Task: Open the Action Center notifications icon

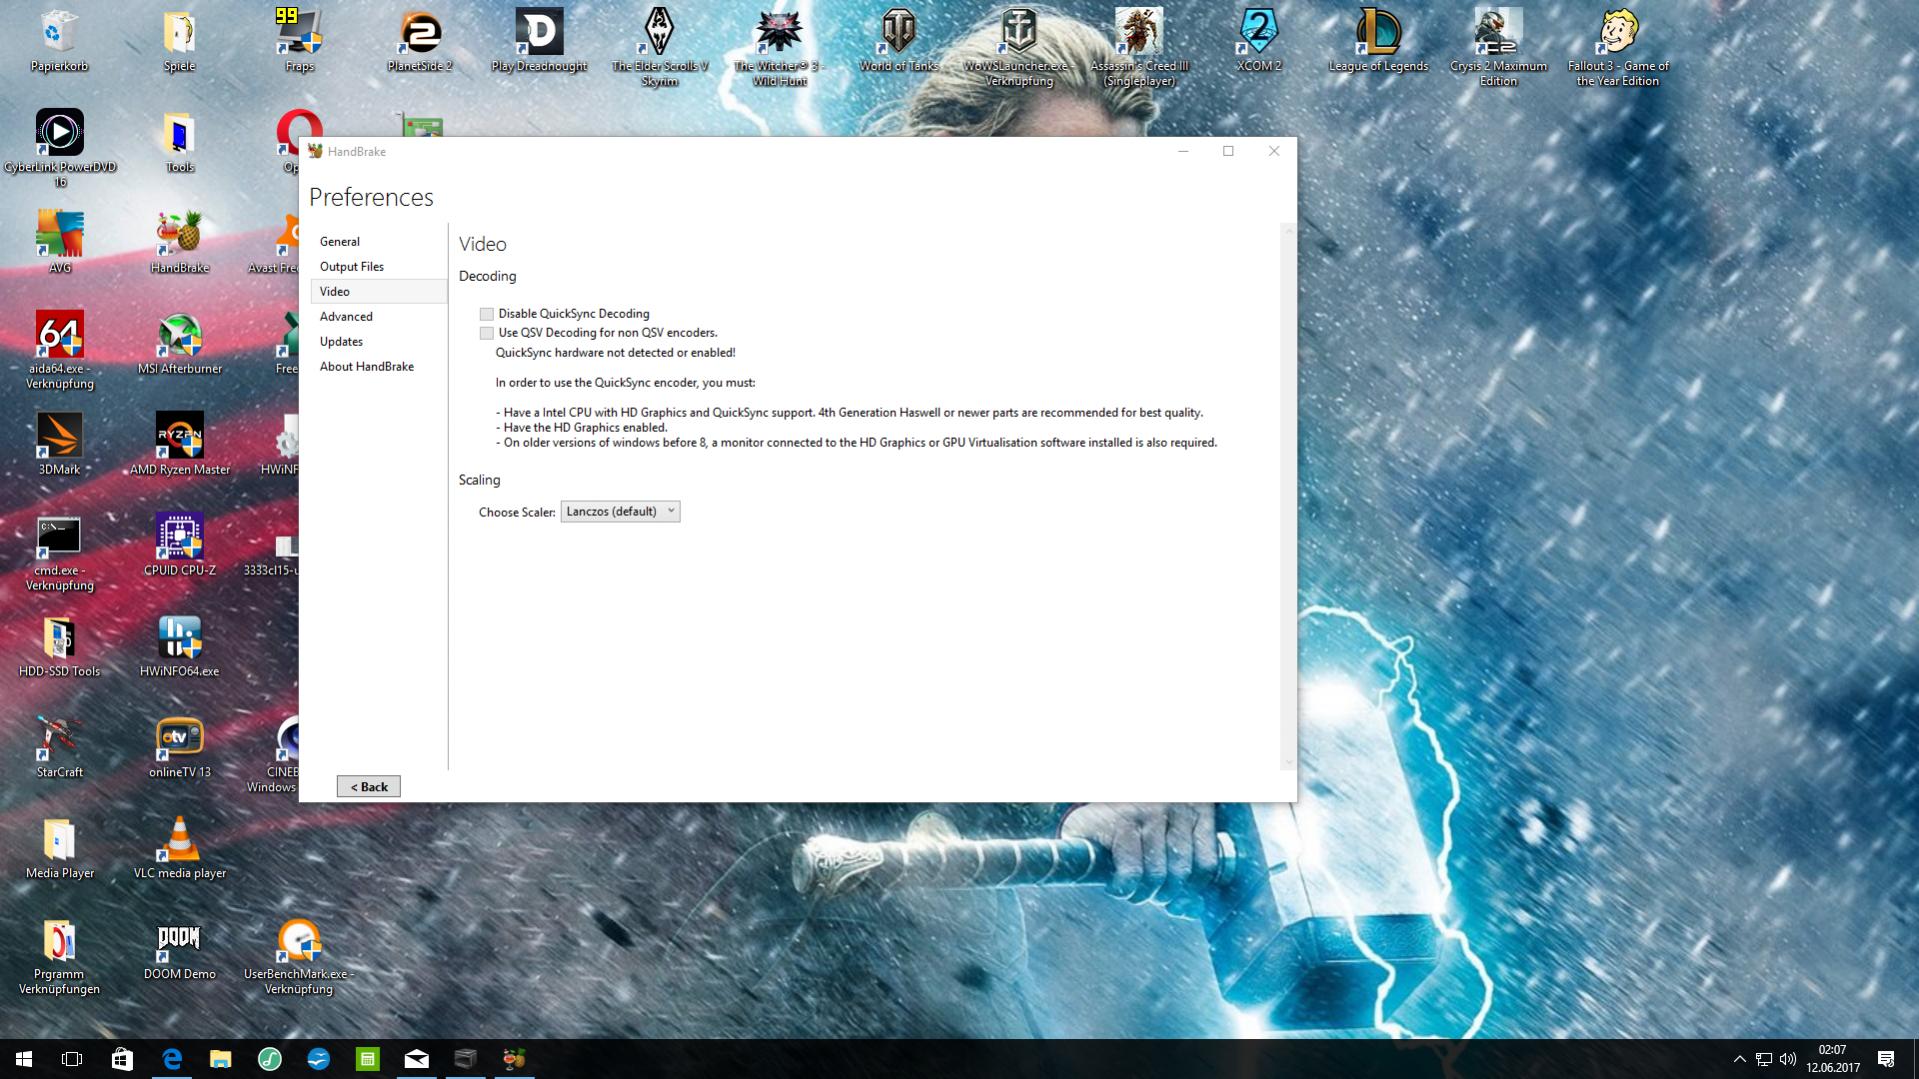Action: [x=1886, y=1059]
